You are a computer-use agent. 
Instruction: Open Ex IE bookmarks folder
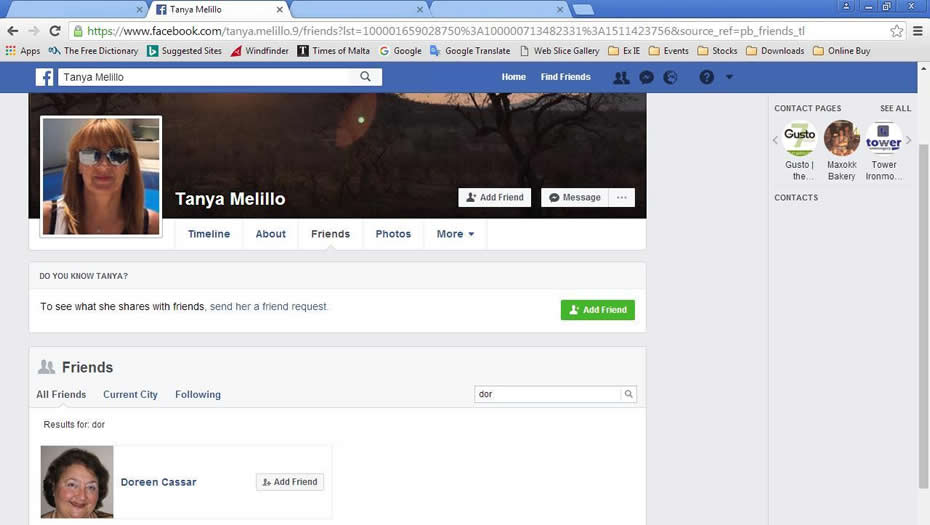pos(624,51)
